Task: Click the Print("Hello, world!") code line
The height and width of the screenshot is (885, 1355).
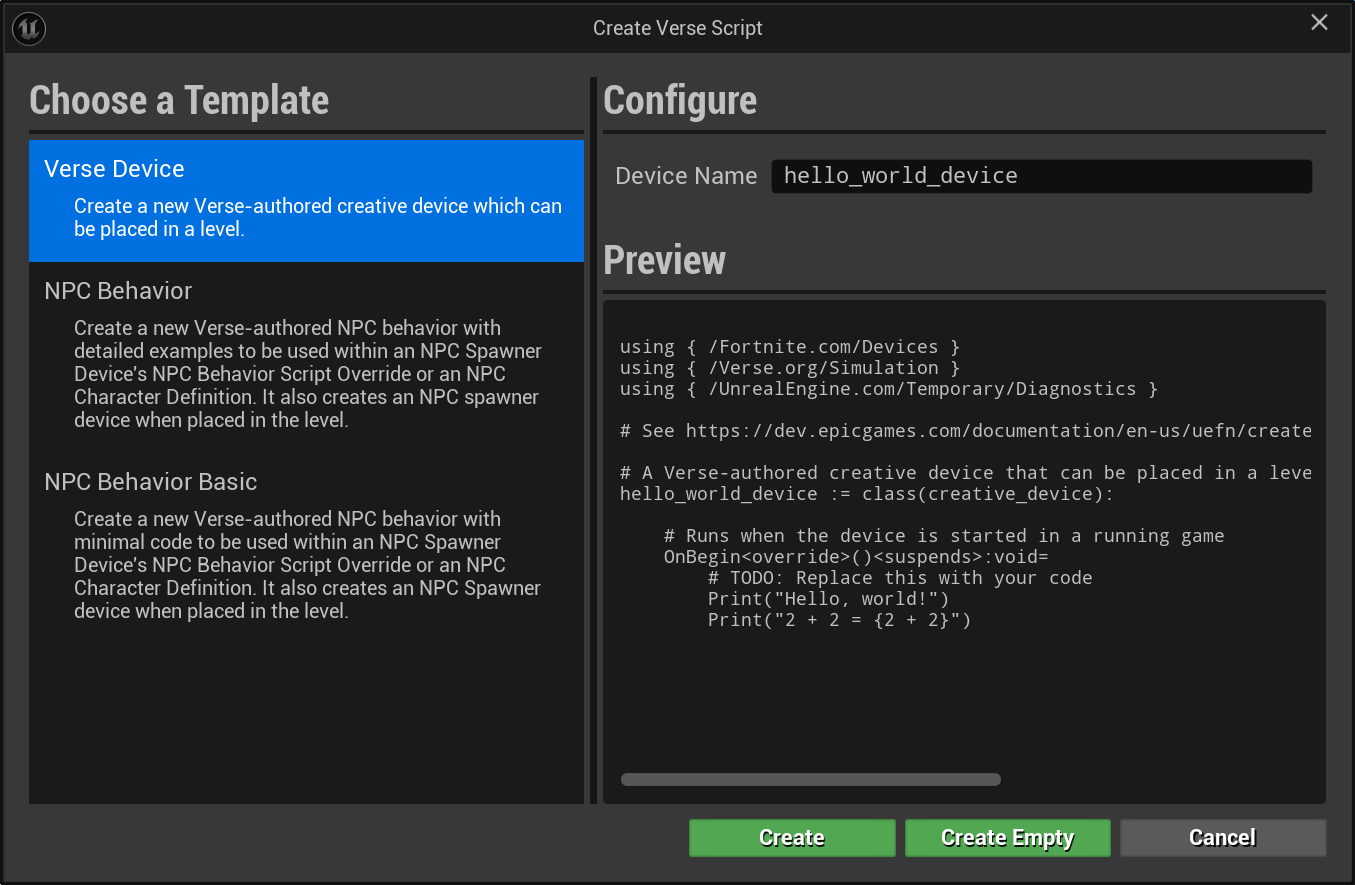Action: [x=827, y=599]
